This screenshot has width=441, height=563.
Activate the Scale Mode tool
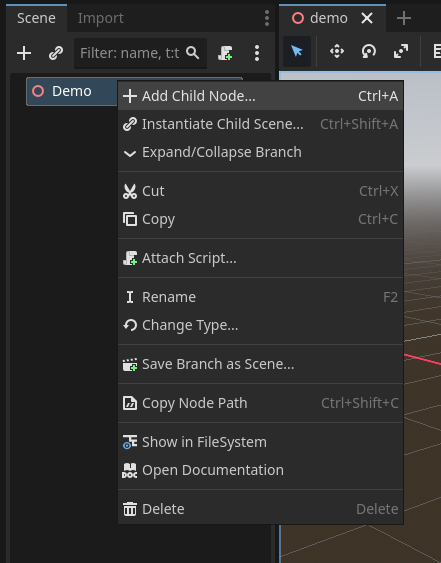[401, 51]
